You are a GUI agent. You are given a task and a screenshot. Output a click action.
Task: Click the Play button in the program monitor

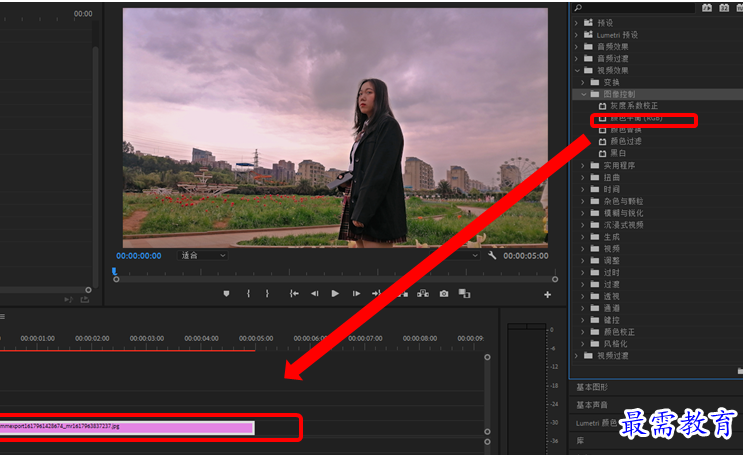(335, 294)
